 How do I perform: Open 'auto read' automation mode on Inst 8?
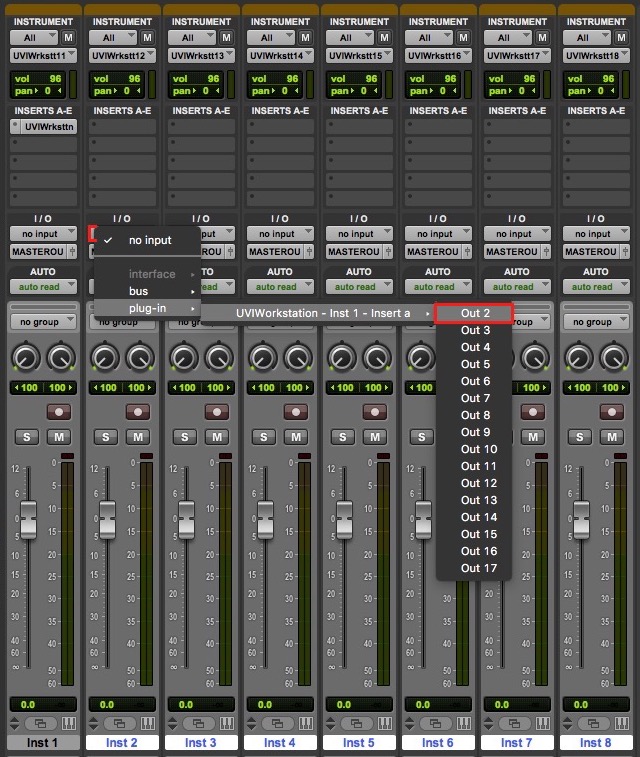596,287
